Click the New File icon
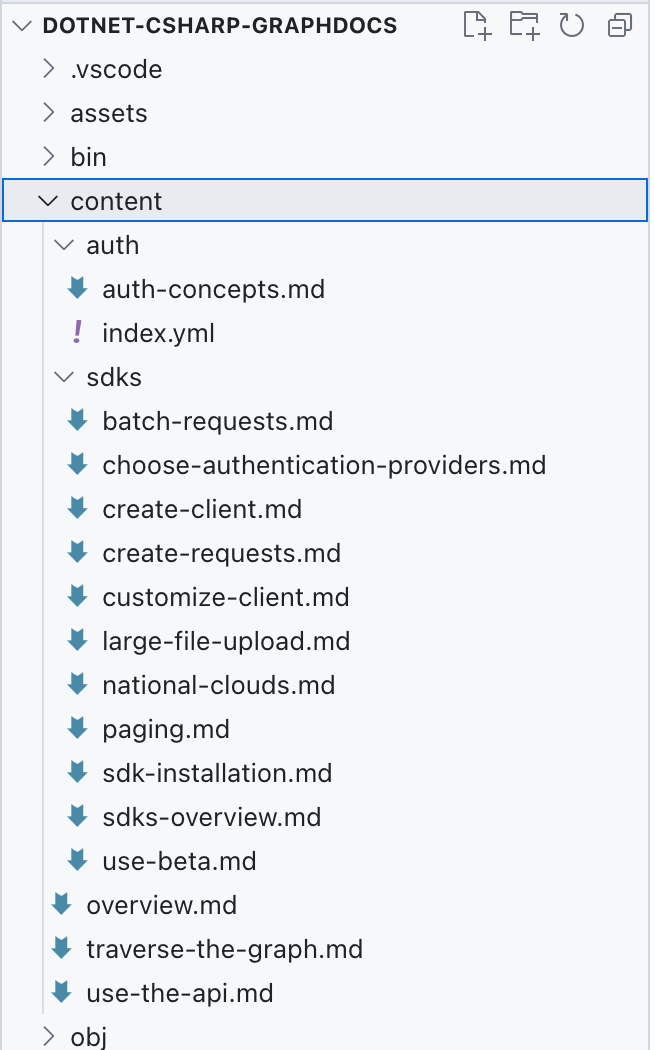The height and width of the screenshot is (1050, 654). pyautogui.click(x=478, y=25)
